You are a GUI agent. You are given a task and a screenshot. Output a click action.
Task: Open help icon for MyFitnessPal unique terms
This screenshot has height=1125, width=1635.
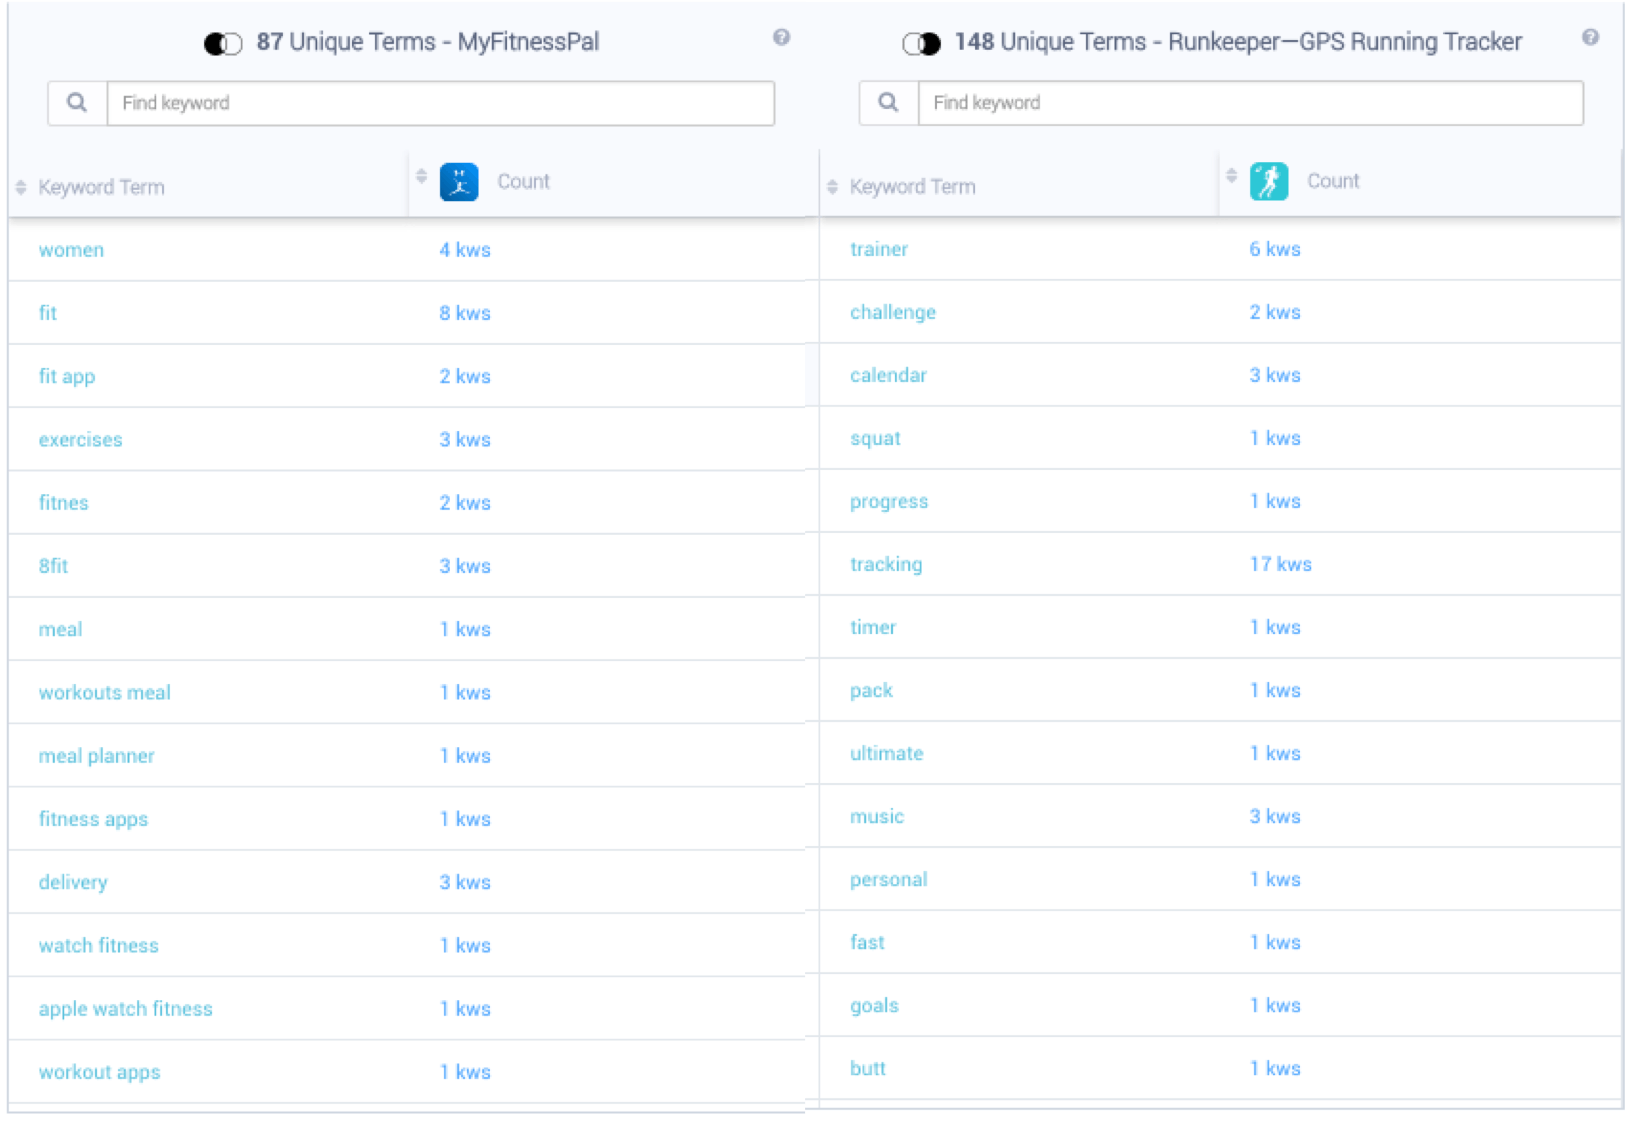pyautogui.click(x=781, y=38)
